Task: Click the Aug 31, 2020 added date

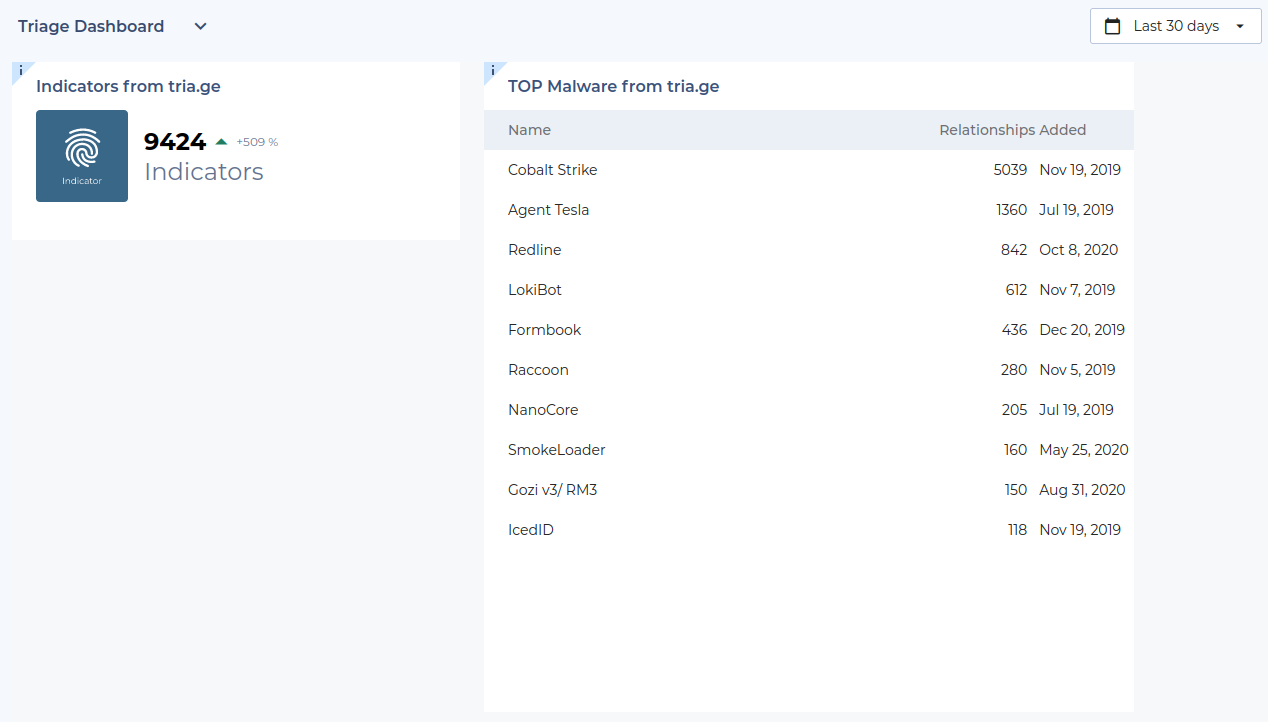Action: (1082, 490)
